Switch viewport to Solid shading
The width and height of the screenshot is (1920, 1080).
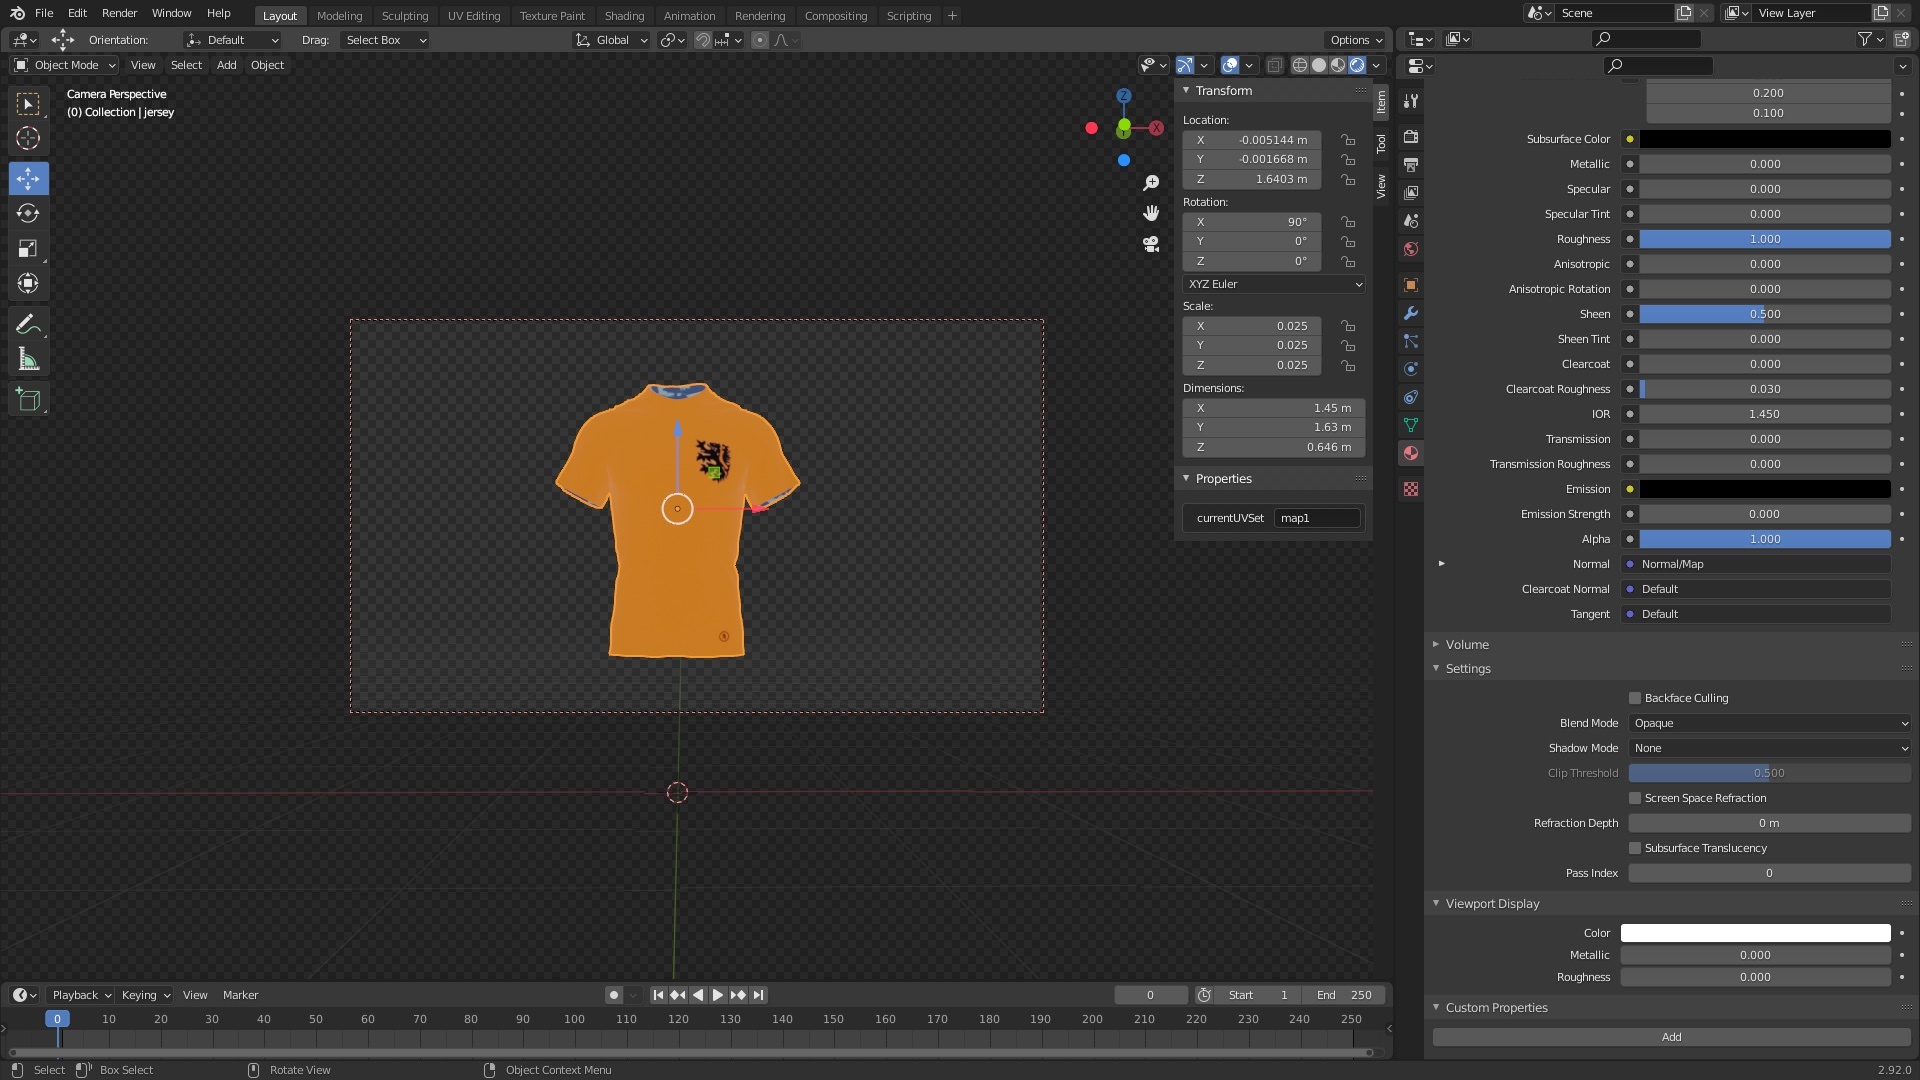[x=1319, y=65]
